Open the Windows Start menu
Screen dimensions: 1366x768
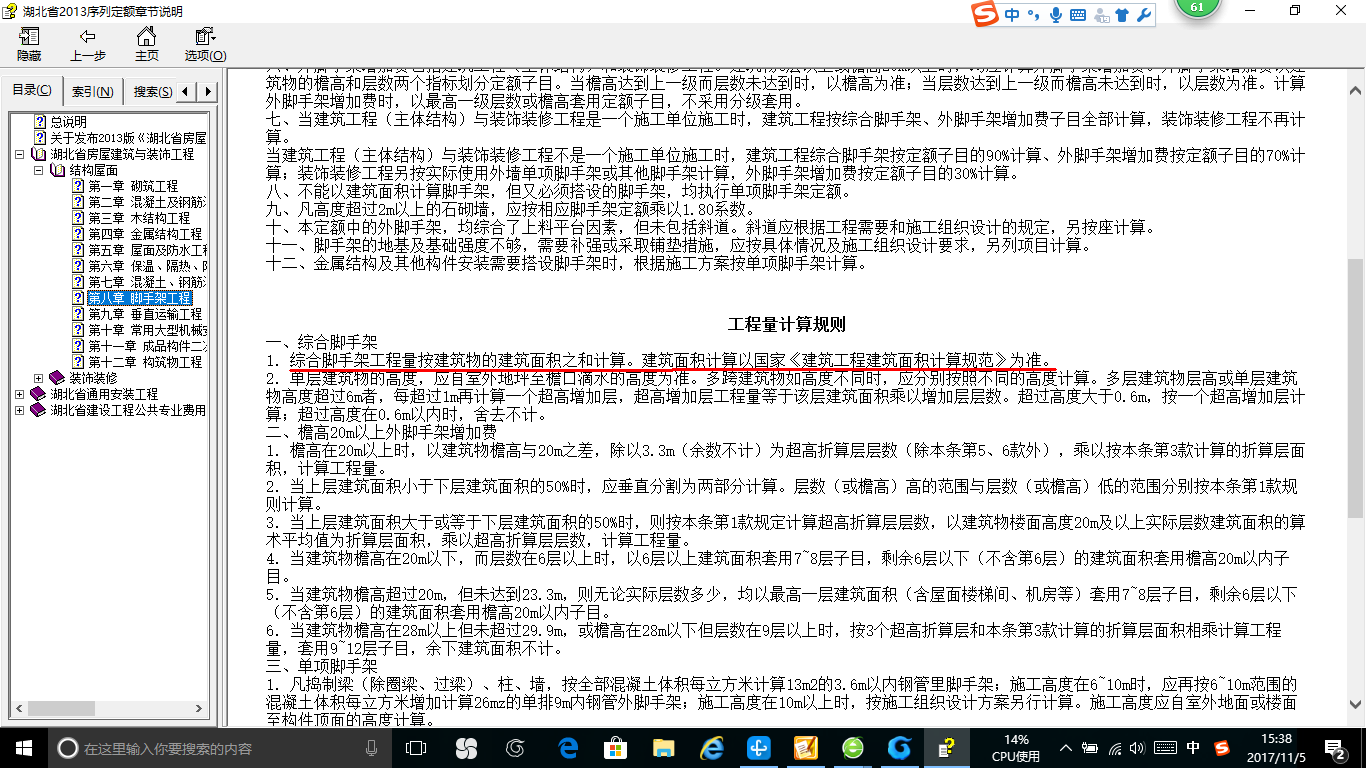coord(23,748)
